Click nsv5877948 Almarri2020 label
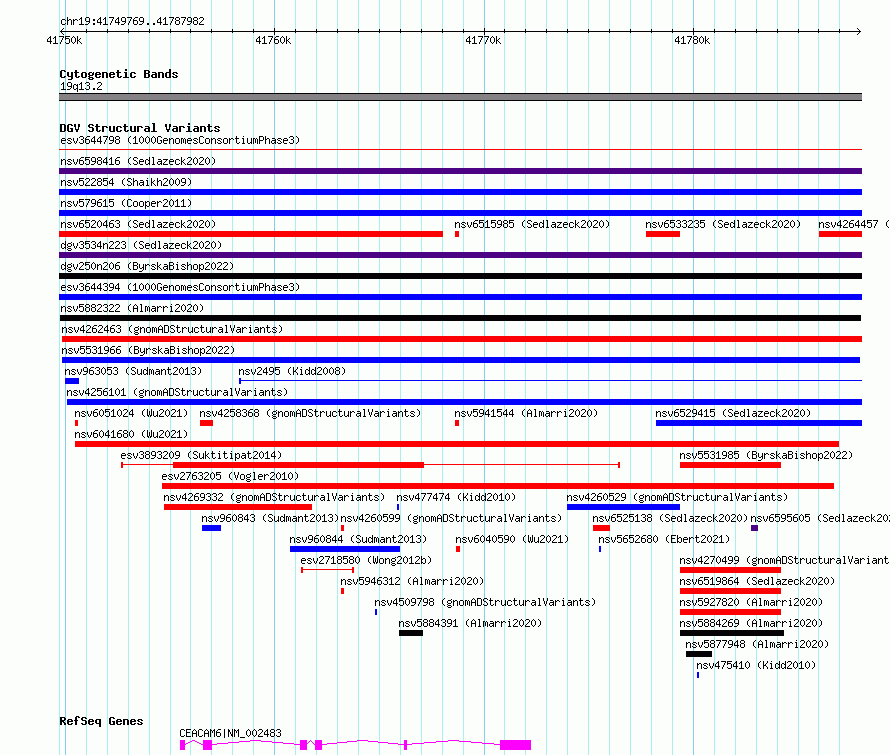 tap(757, 644)
